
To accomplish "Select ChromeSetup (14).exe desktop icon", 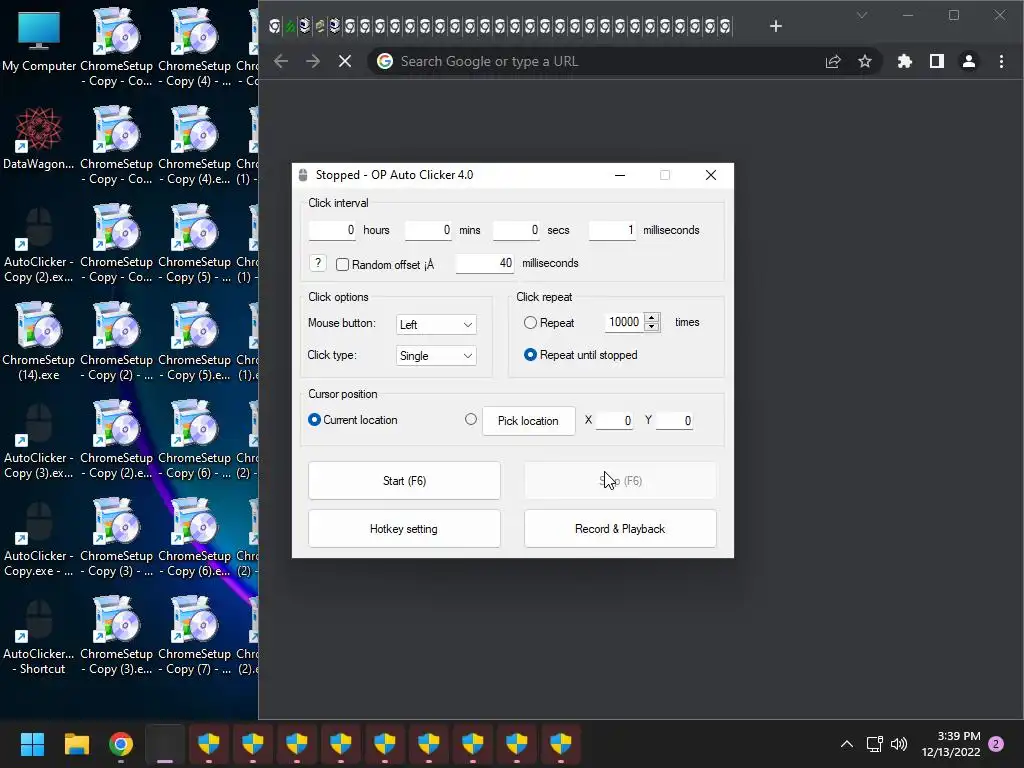I will pyautogui.click(x=39, y=342).
